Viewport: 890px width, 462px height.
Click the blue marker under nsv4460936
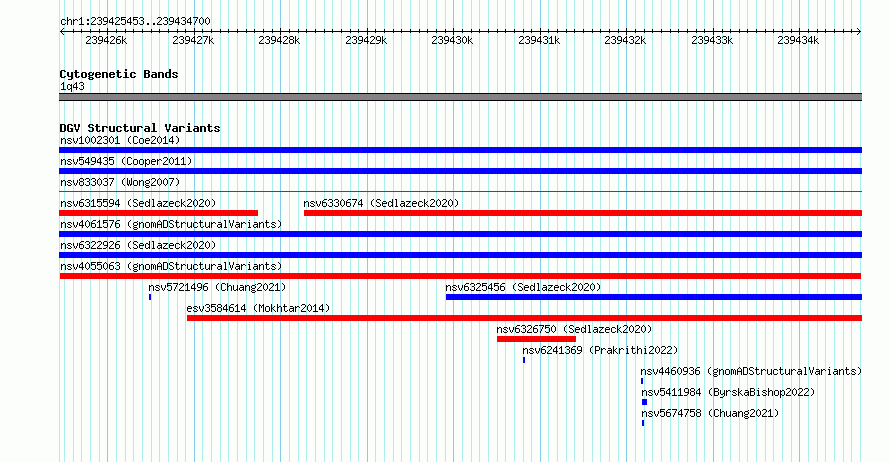(x=642, y=381)
